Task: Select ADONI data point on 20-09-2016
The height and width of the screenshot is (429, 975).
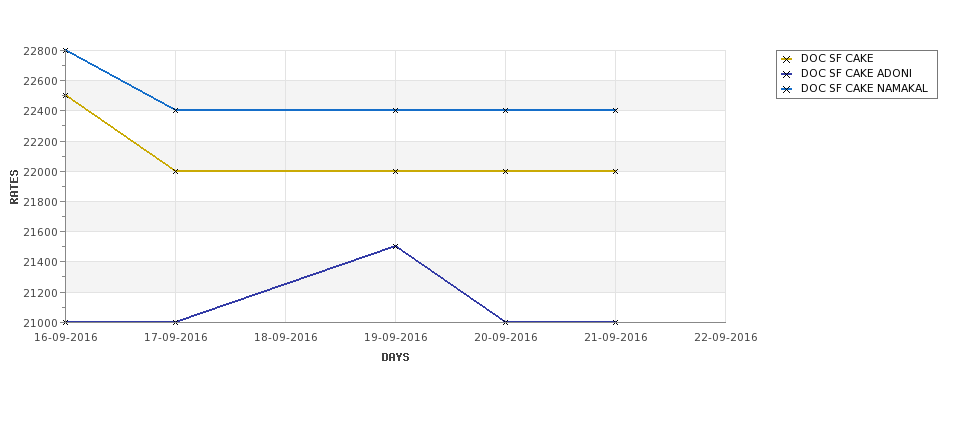Action: click(506, 322)
